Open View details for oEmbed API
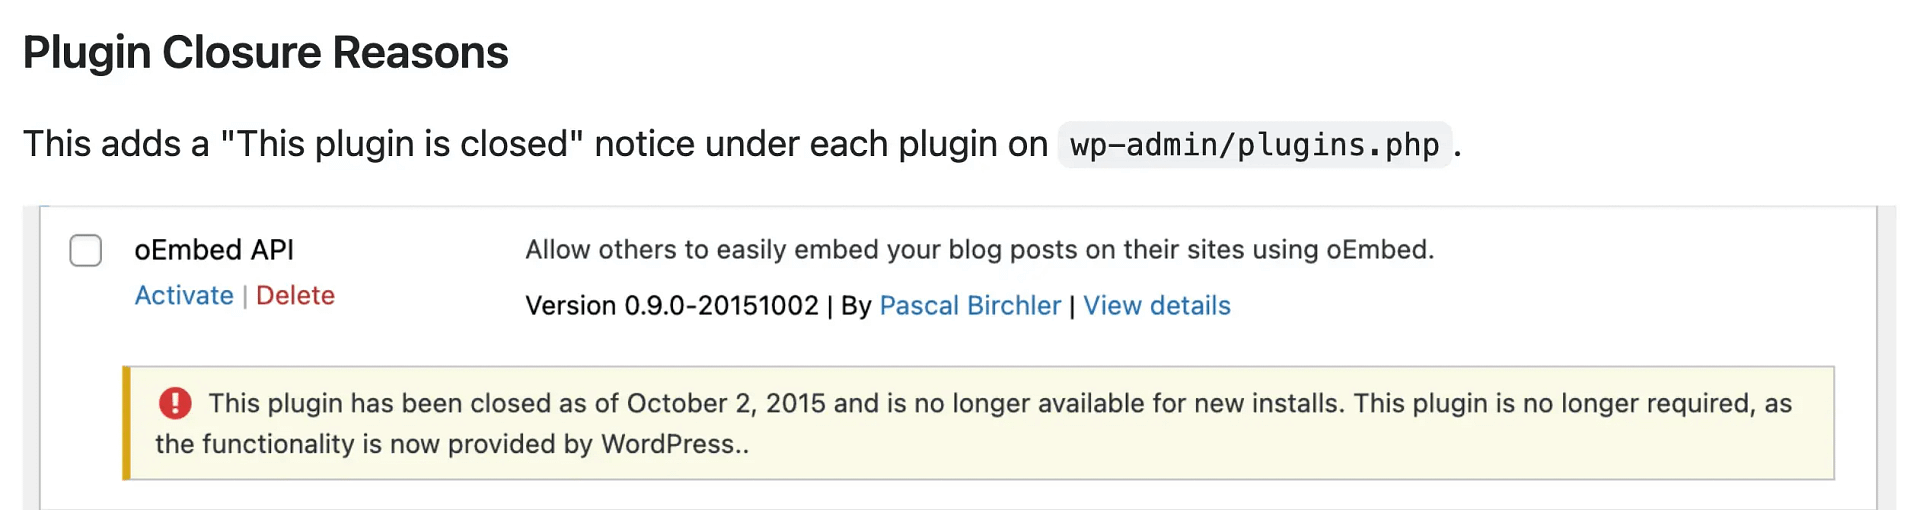 (x=1156, y=306)
